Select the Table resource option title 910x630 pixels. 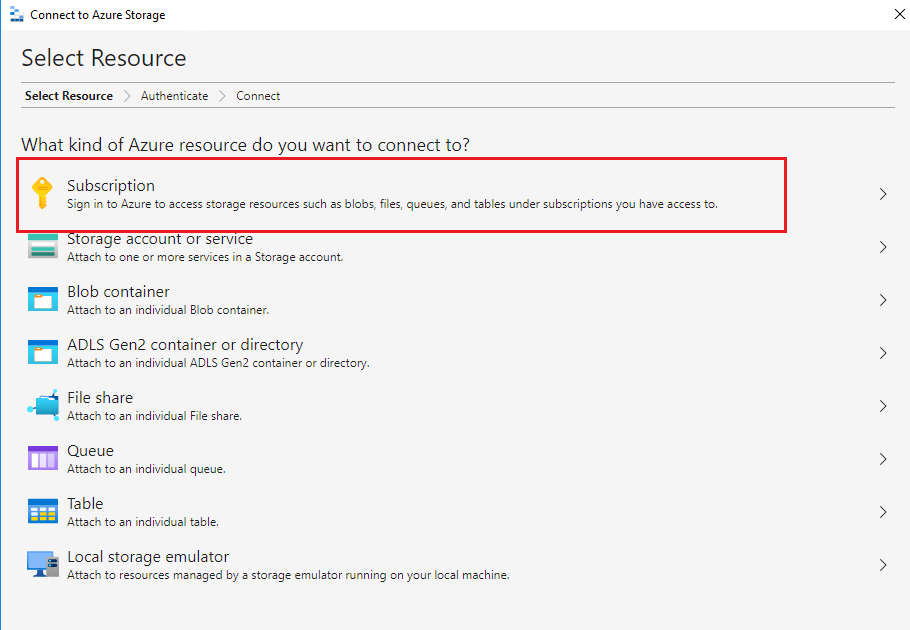pyautogui.click(x=85, y=504)
